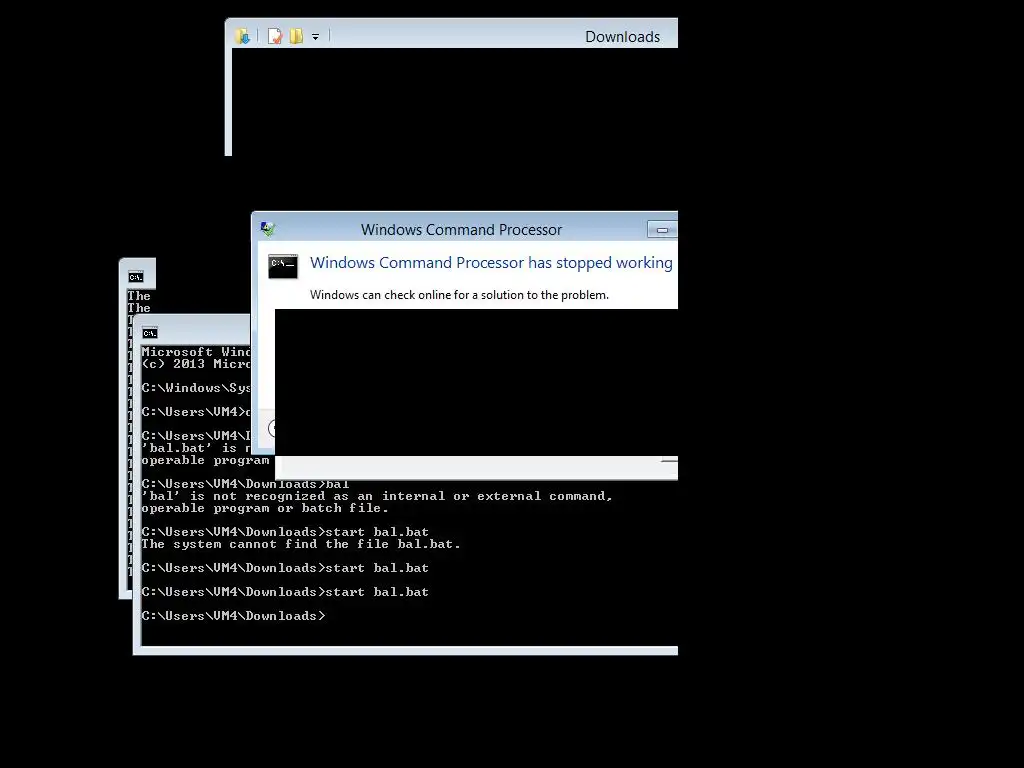Click first 'The' line in back console window

(139, 296)
